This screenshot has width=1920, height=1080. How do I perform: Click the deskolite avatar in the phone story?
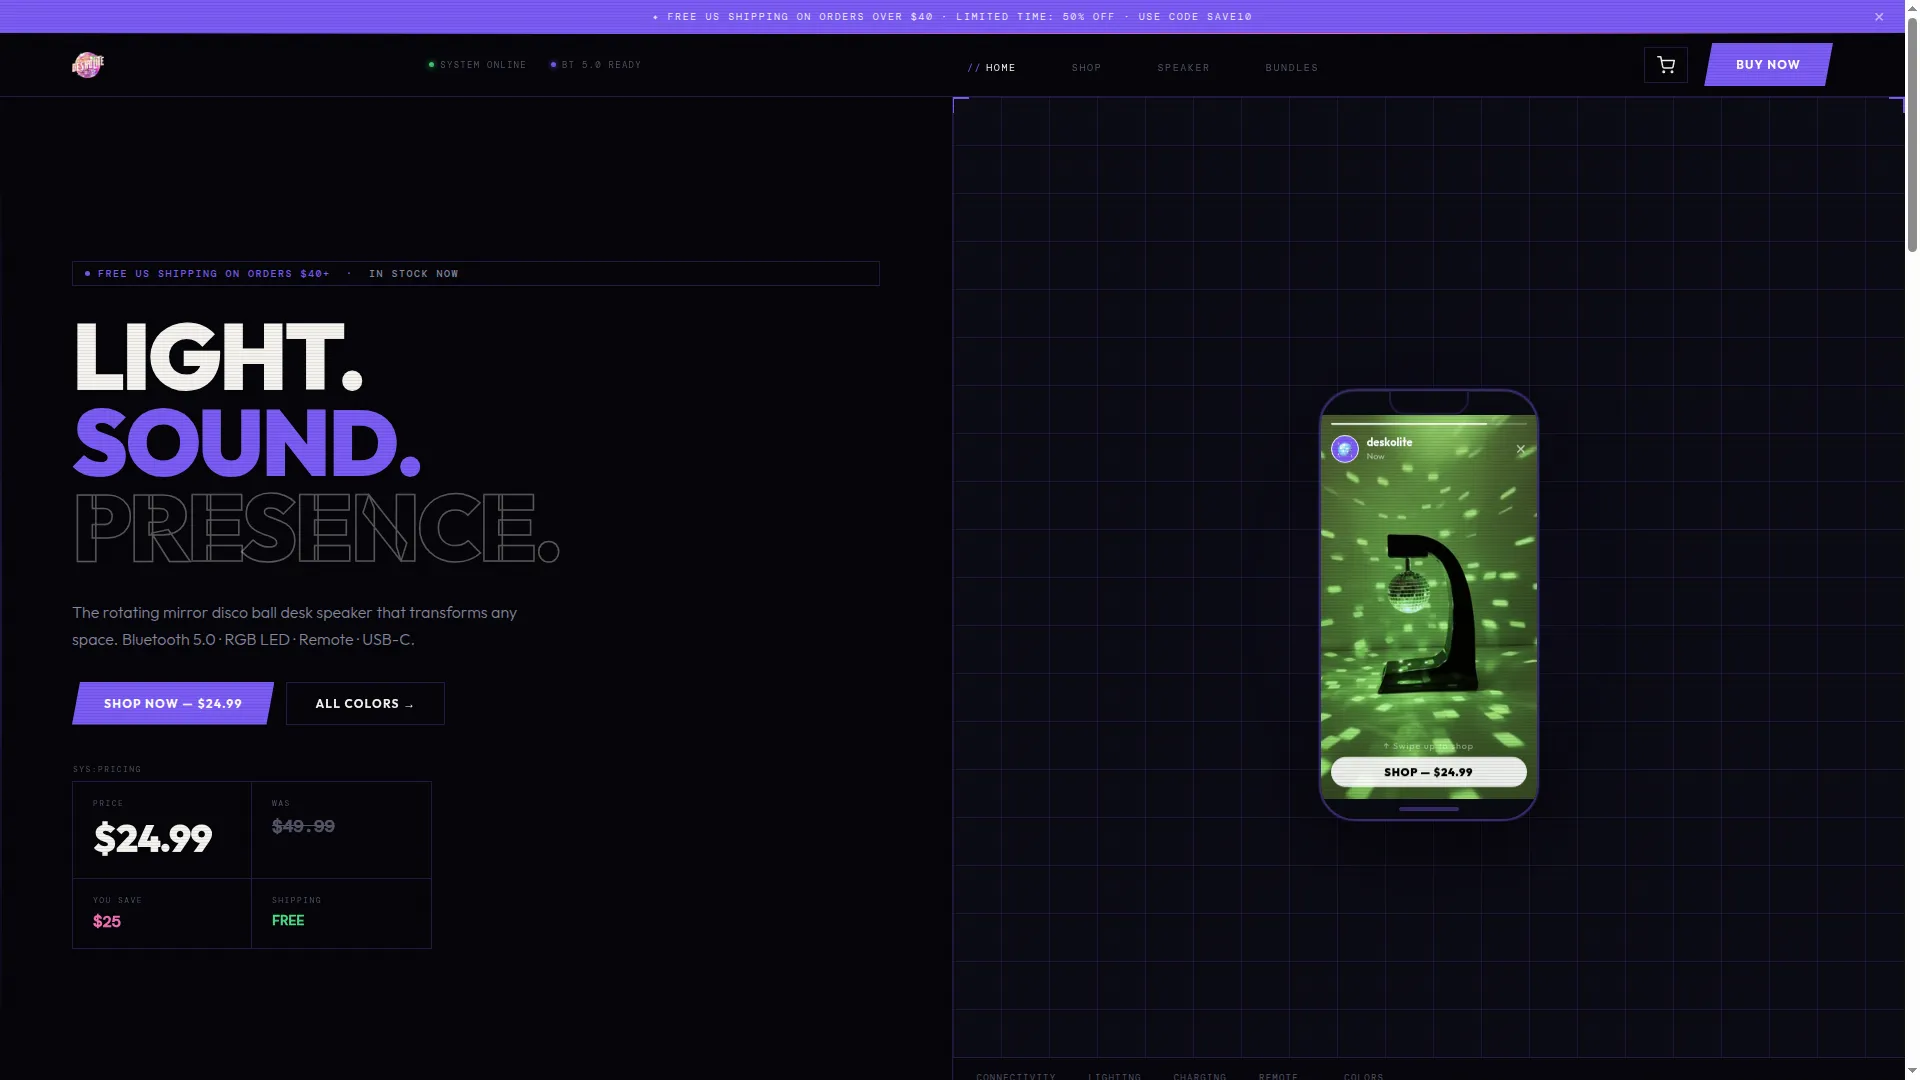1345,449
